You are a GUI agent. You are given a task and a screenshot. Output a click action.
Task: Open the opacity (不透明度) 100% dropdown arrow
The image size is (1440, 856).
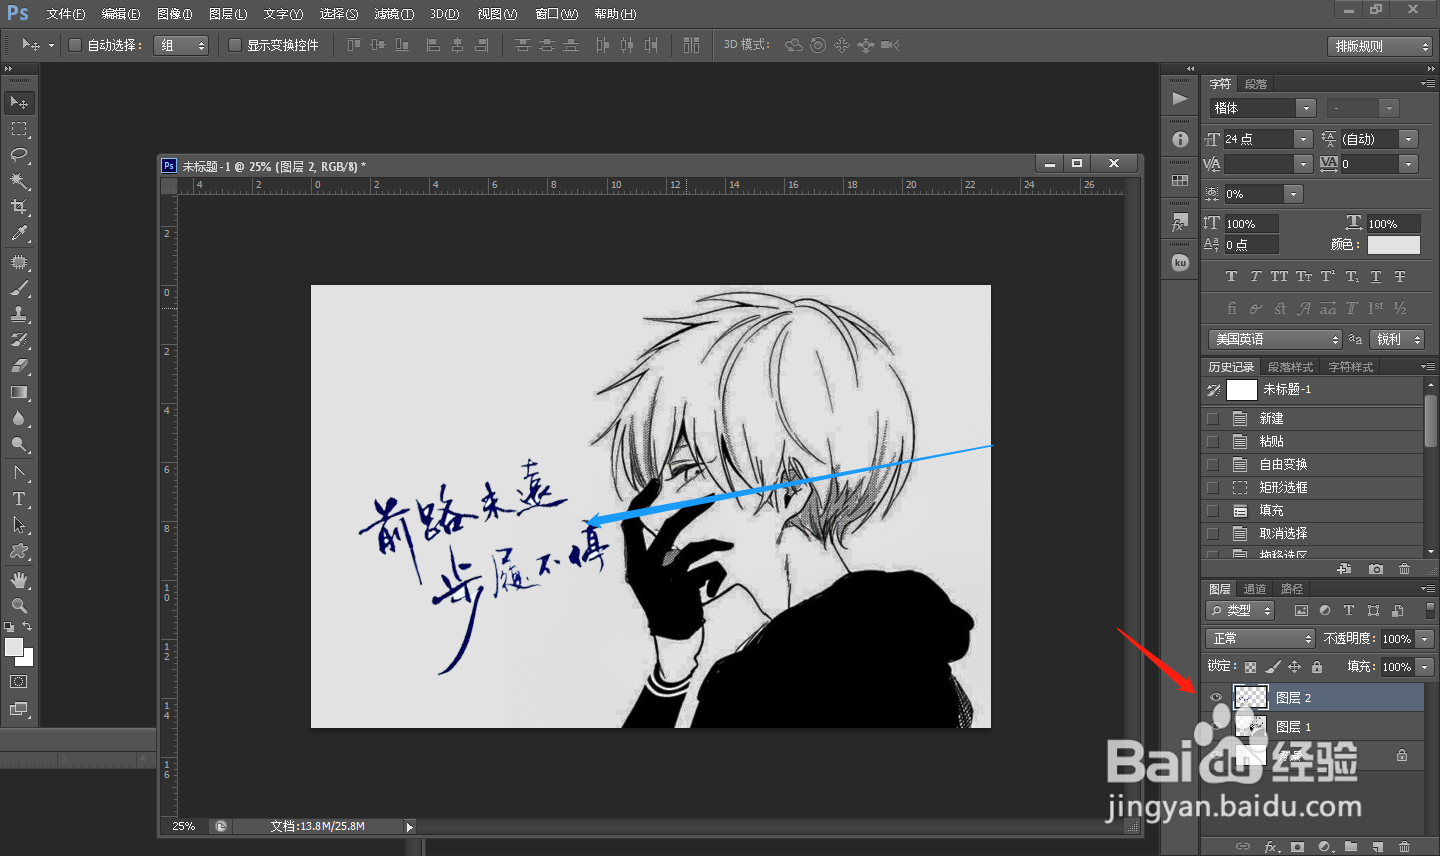click(1425, 638)
